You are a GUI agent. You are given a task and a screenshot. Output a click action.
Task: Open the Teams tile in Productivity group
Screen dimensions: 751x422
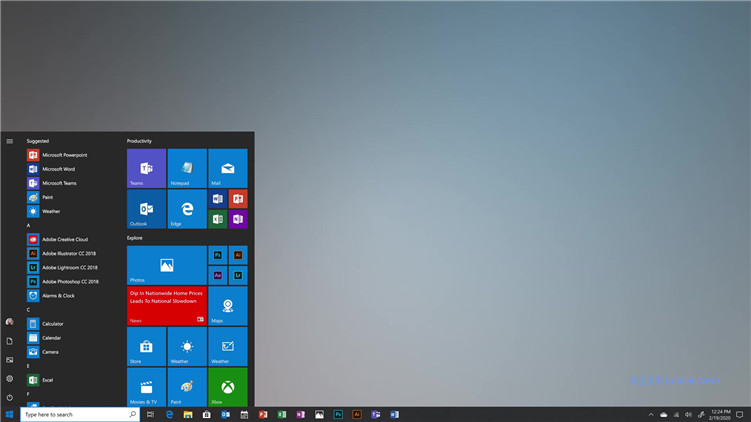pos(146,168)
